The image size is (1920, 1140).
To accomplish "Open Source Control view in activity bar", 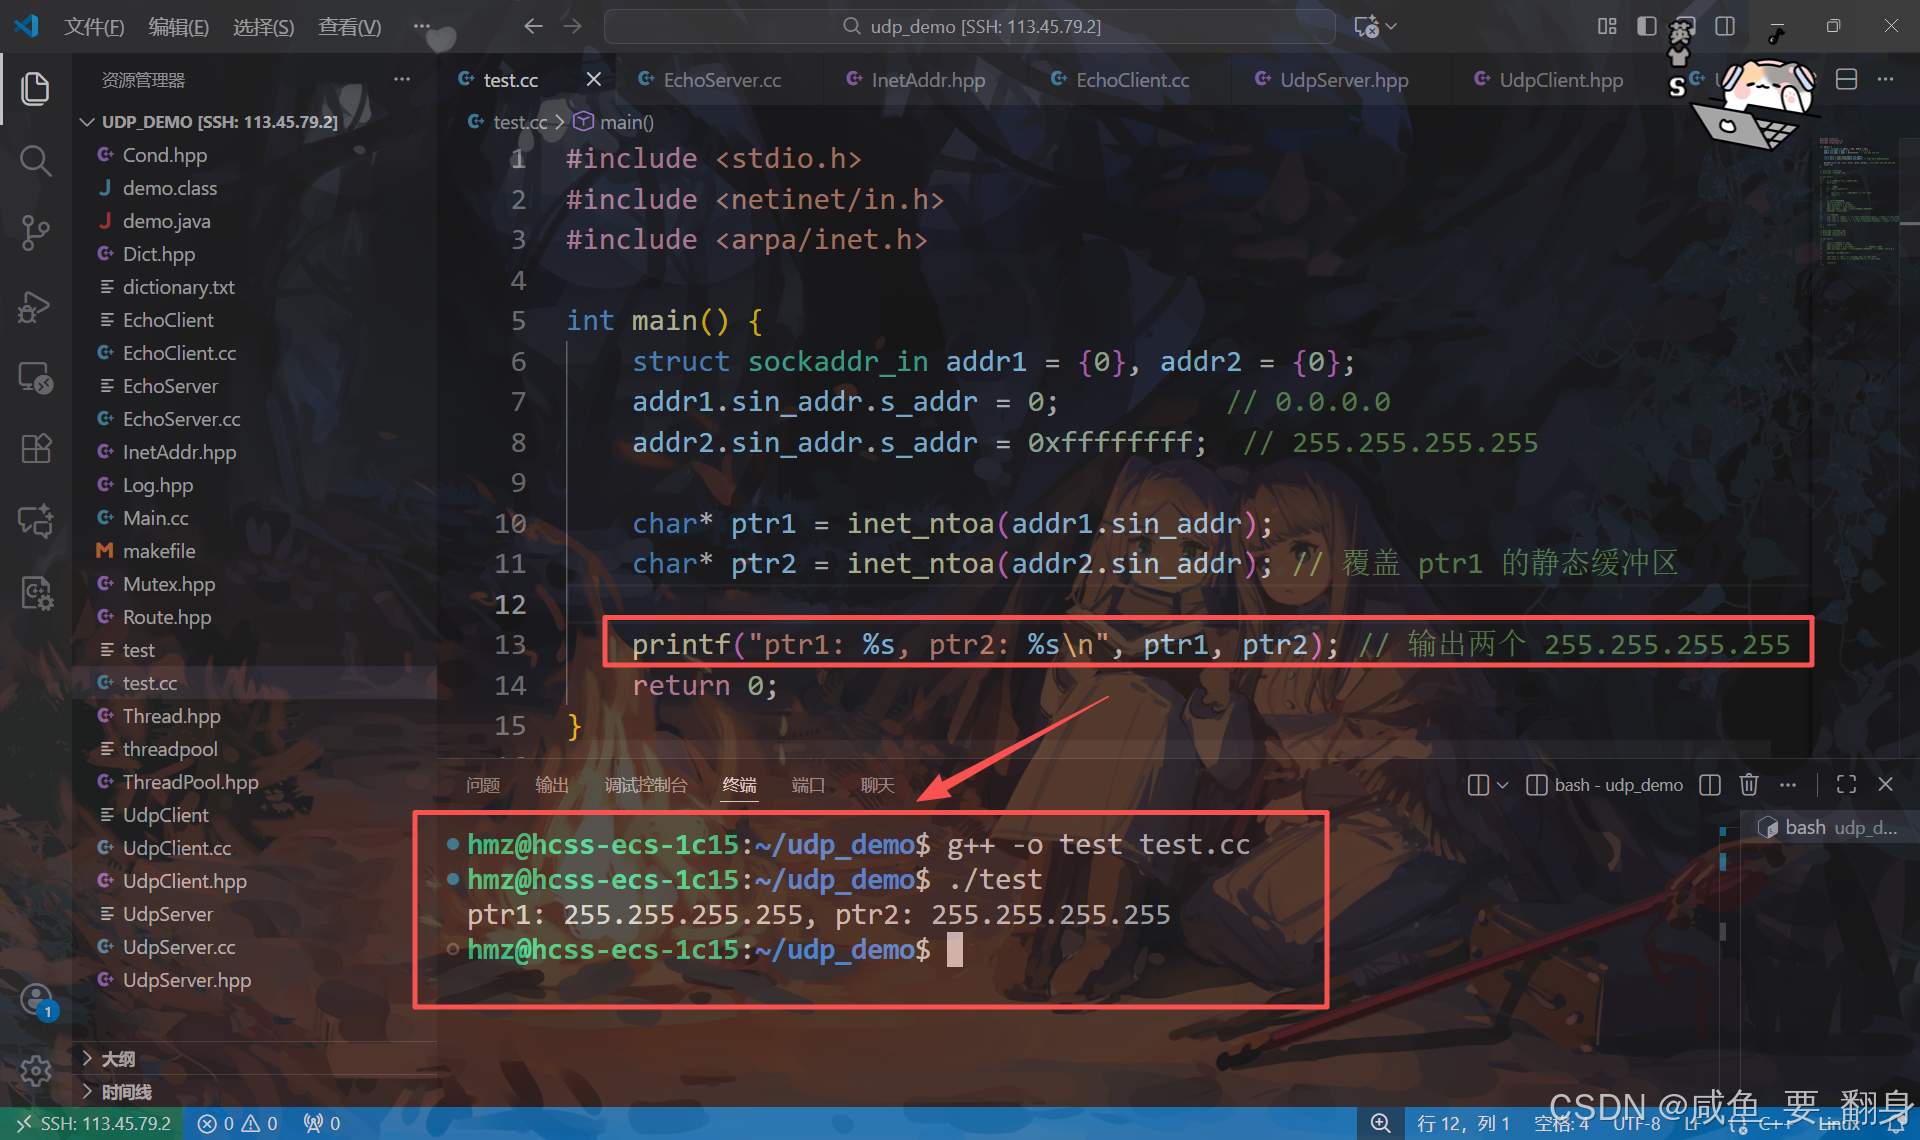I will [35, 232].
